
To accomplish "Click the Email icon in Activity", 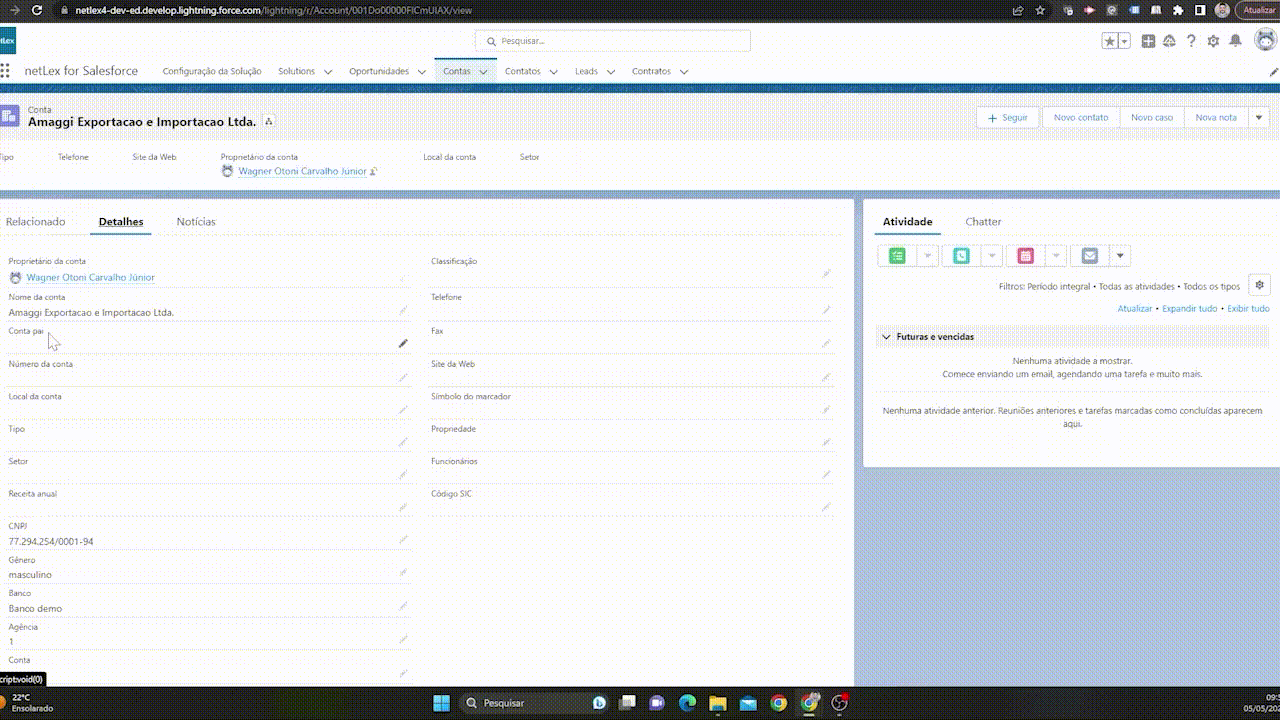I will pos(1089,256).
